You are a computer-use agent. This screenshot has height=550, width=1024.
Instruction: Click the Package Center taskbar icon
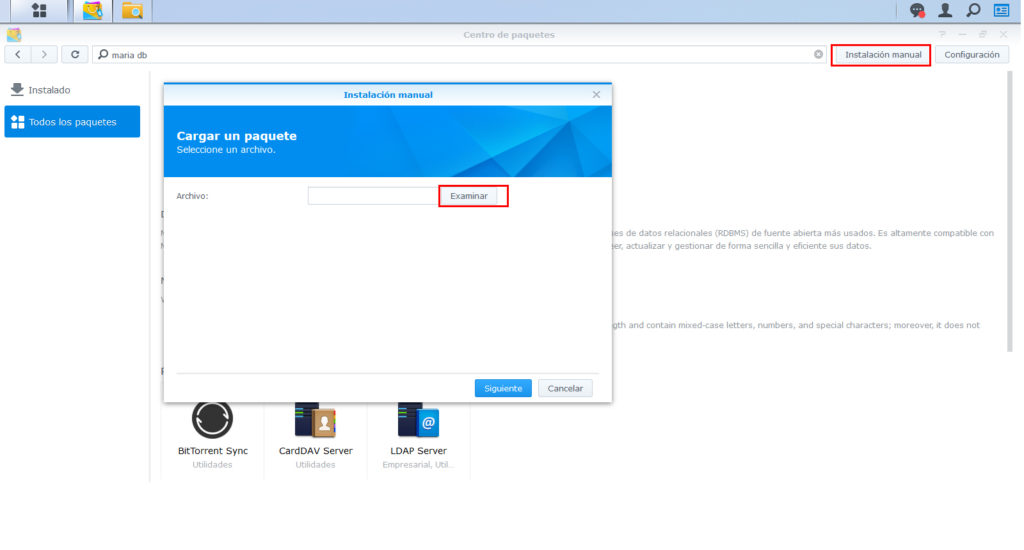[92, 11]
